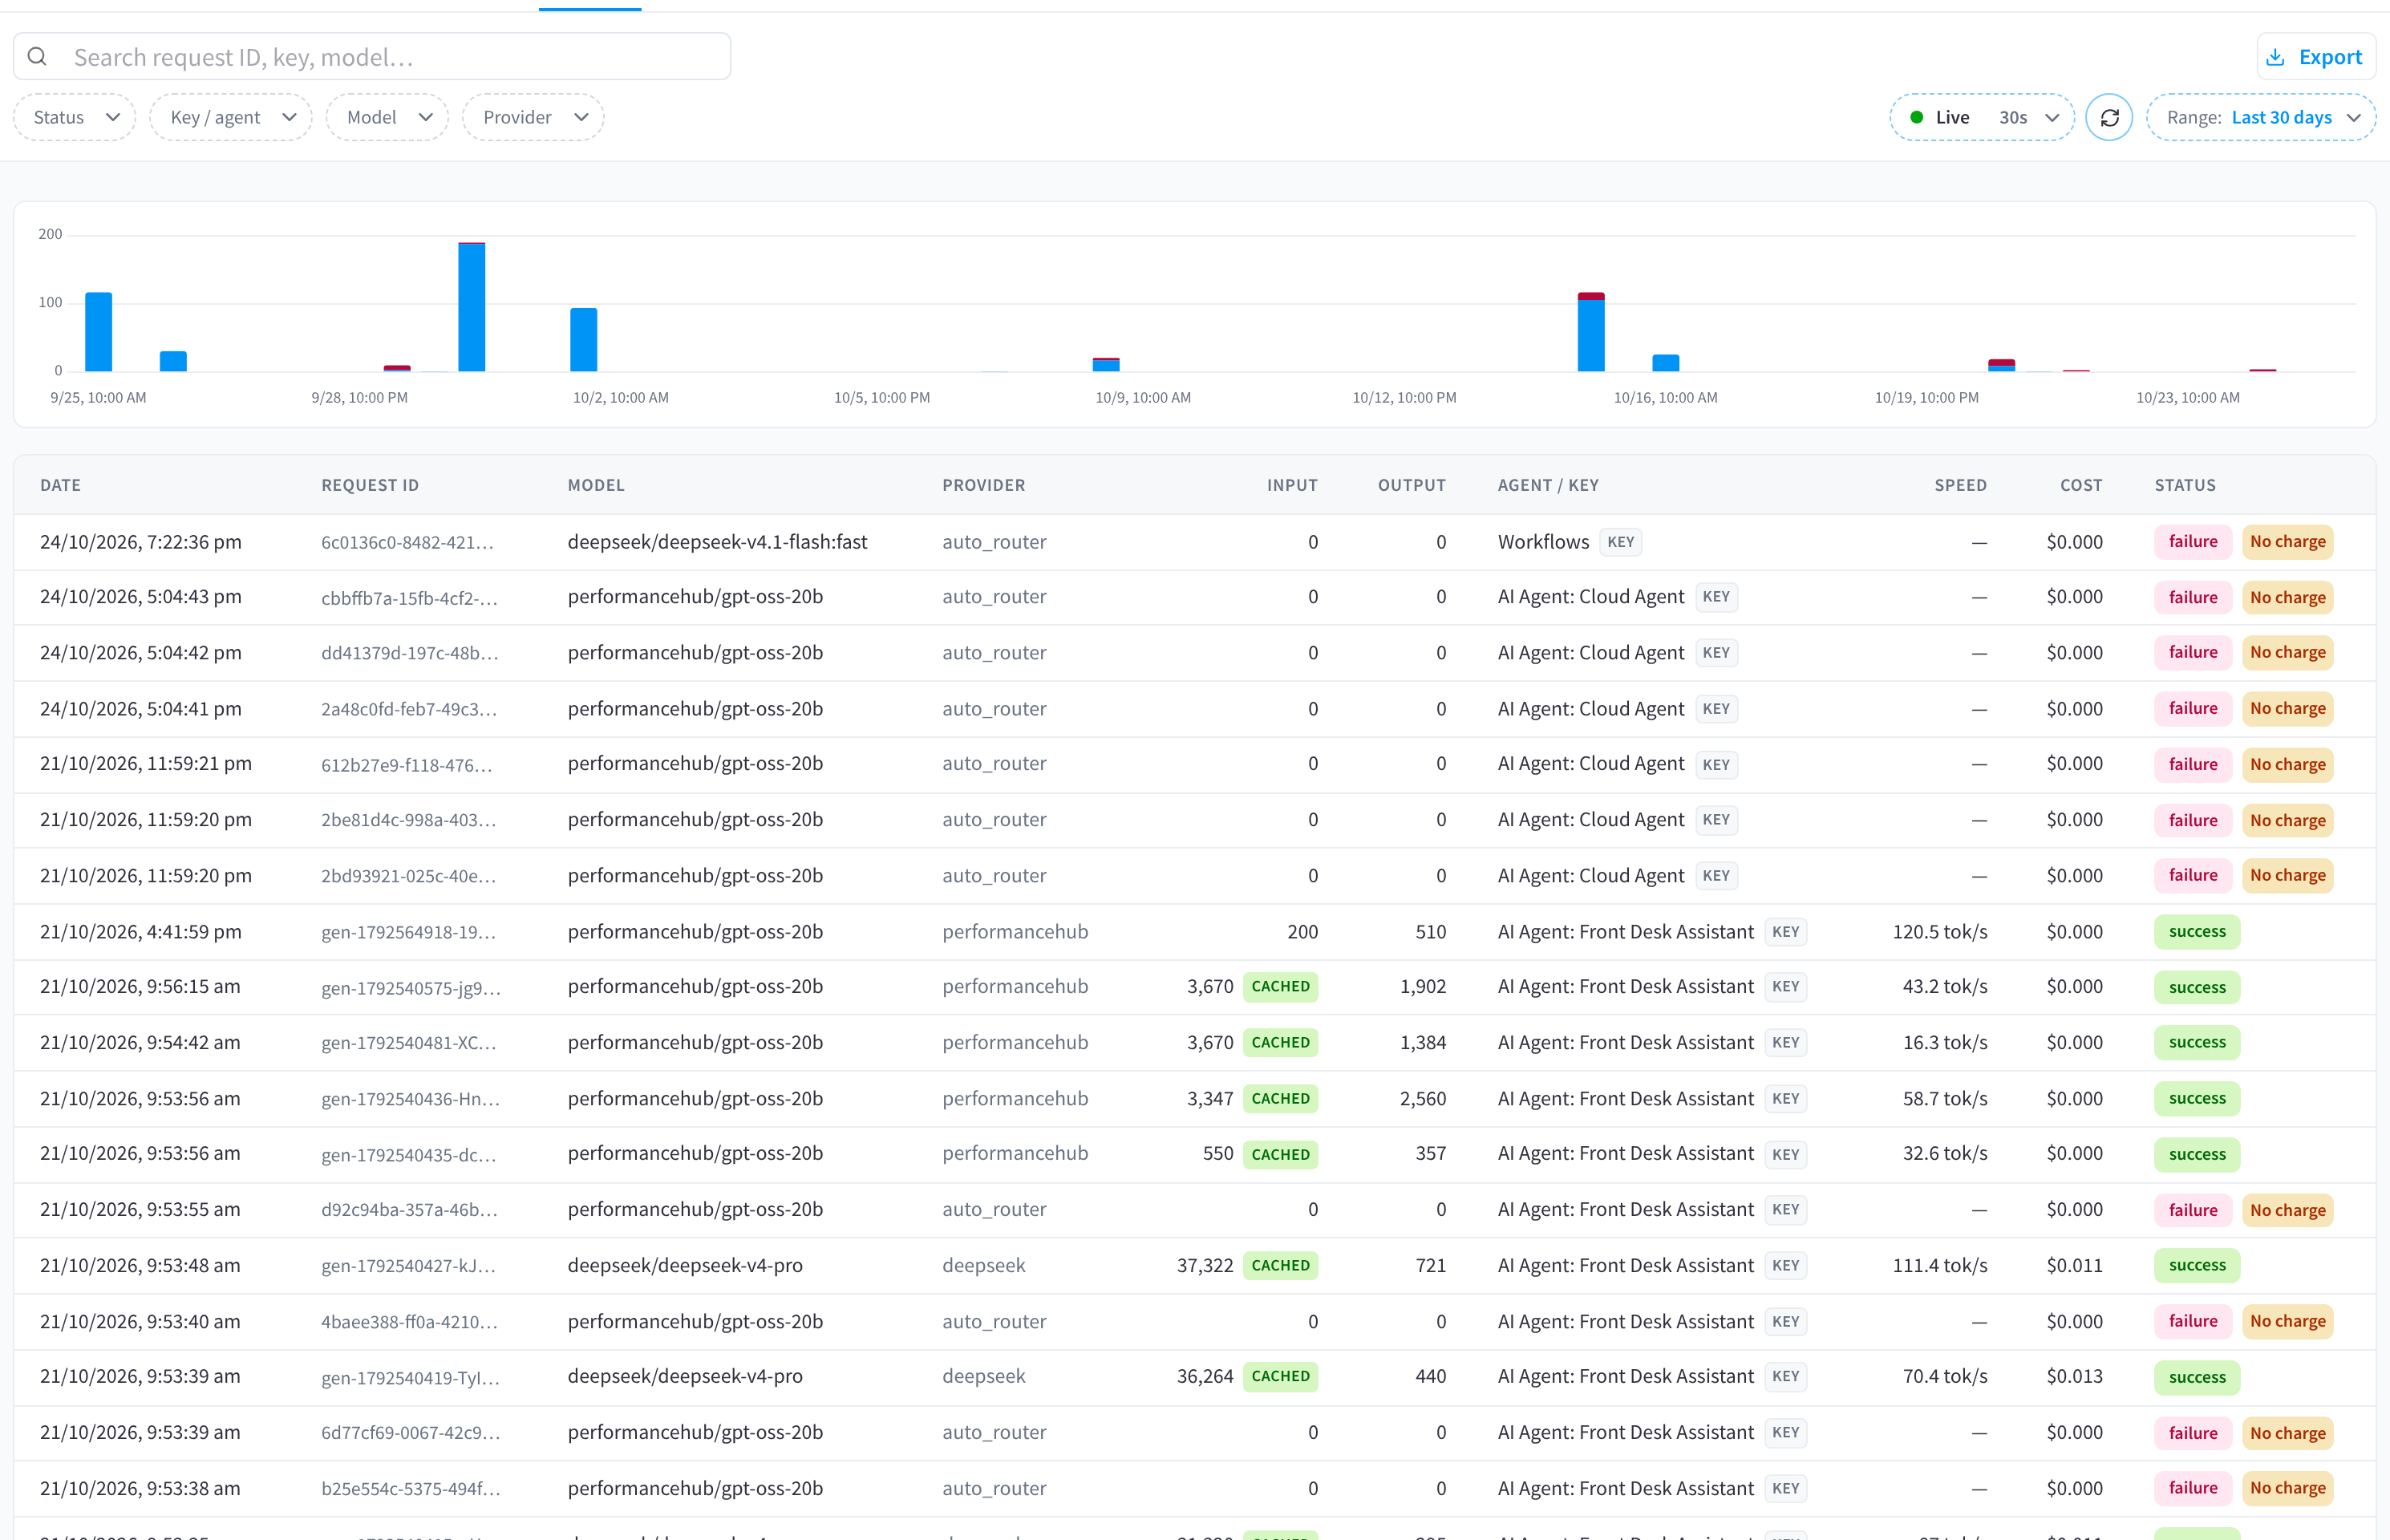
Task: Click No charge badge in 7:22:36 pm row
Action: pyautogui.click(x=2287, y=542)
